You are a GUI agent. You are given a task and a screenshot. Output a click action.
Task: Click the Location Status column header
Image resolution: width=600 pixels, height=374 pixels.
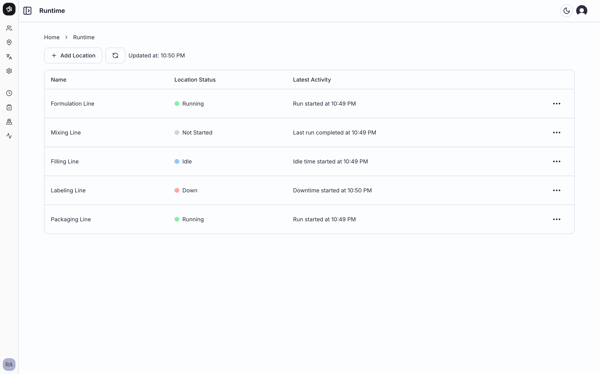(x=195, y=80)
